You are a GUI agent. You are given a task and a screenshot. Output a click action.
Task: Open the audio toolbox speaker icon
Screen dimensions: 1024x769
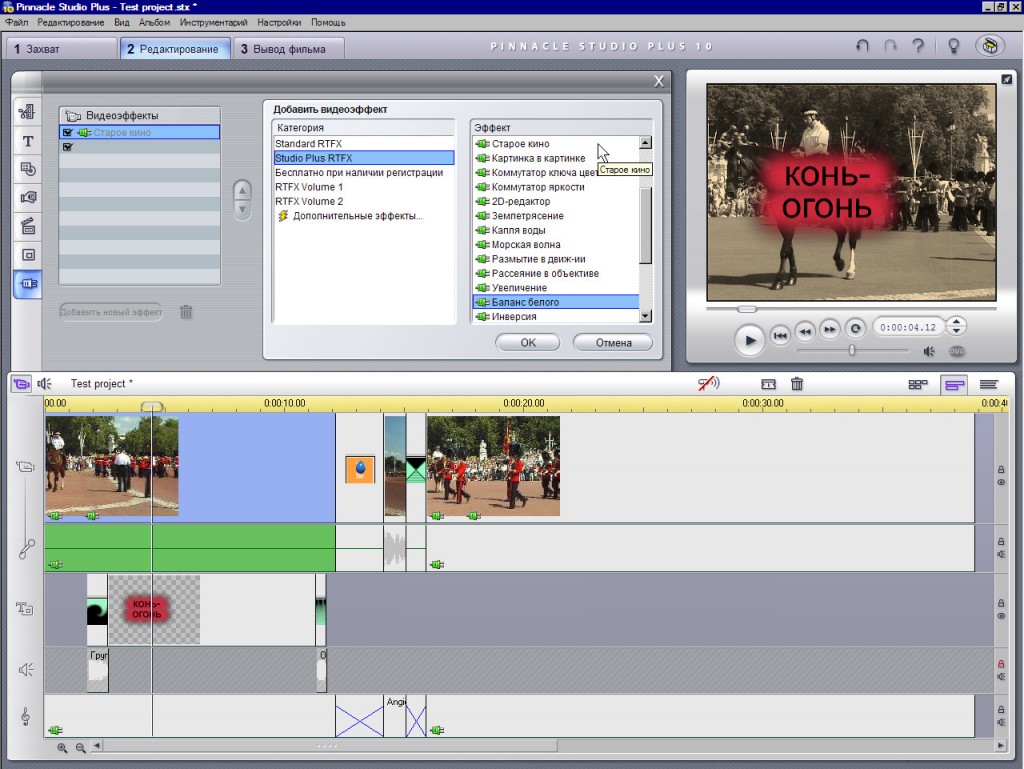click(44, 384)
